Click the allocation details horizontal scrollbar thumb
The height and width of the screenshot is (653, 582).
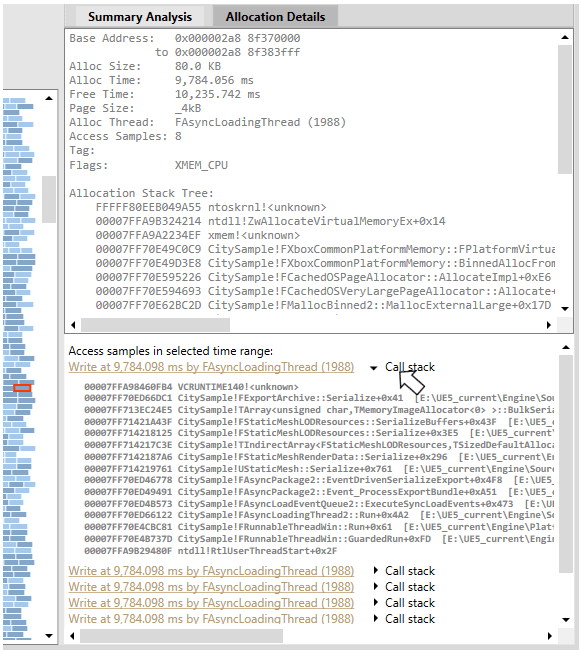coord(155,325)
